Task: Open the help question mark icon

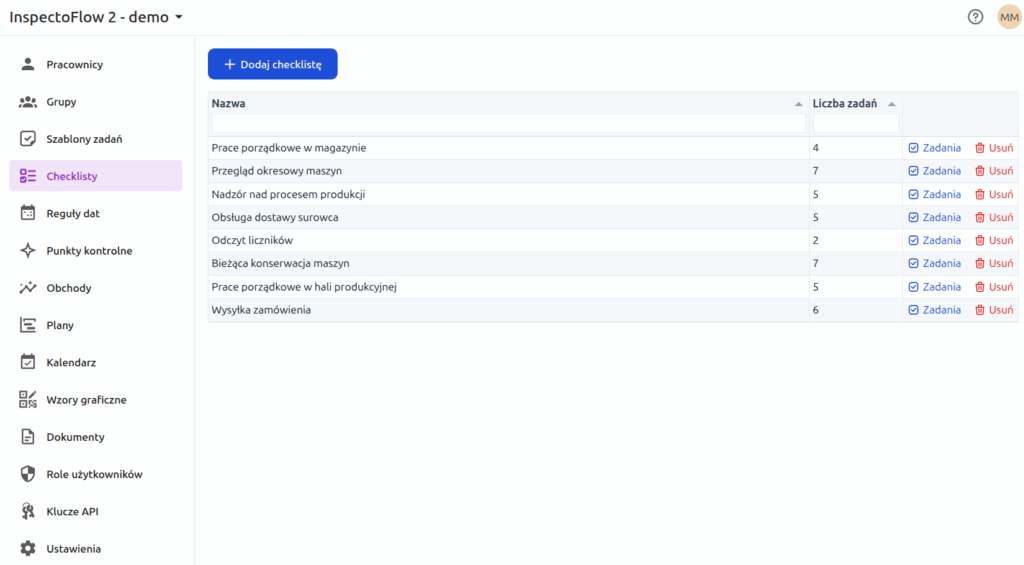Action: click(x=975, y=17)
